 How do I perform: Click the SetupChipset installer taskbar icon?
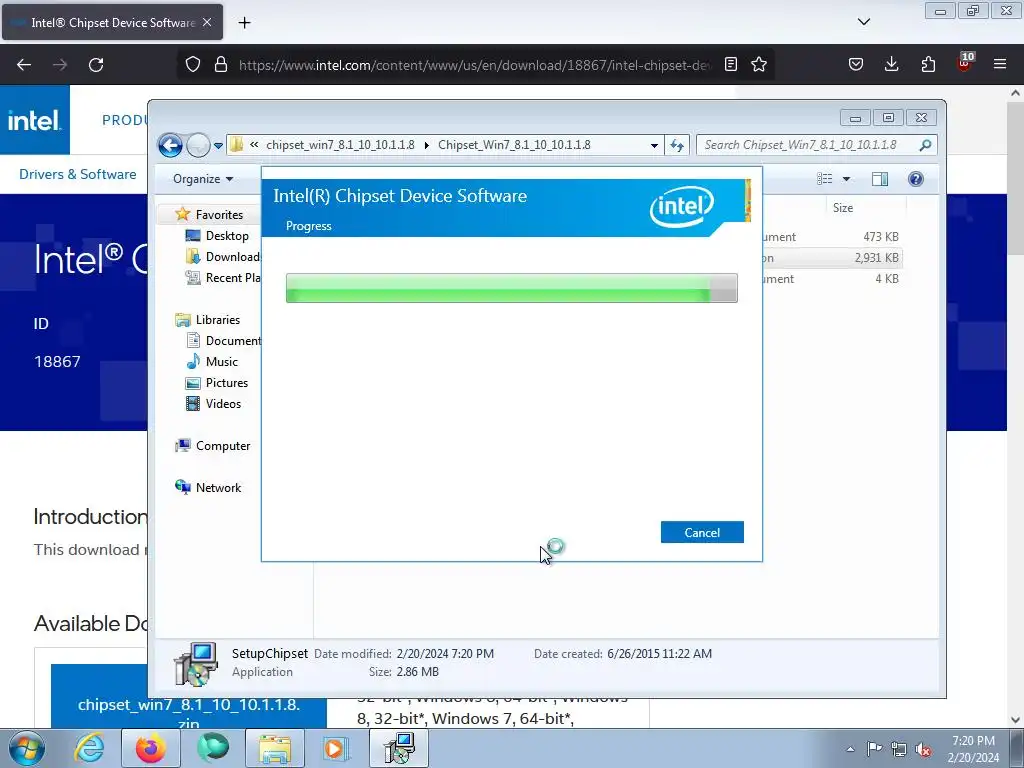tap(398, 748)
